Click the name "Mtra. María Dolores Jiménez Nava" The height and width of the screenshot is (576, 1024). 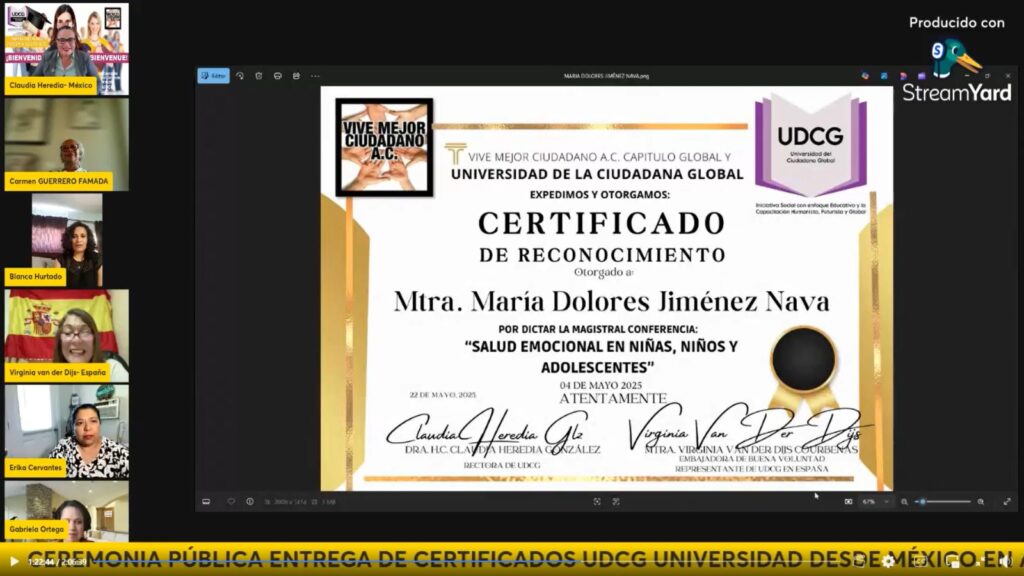pyautogui.click(x=611, y=301)
